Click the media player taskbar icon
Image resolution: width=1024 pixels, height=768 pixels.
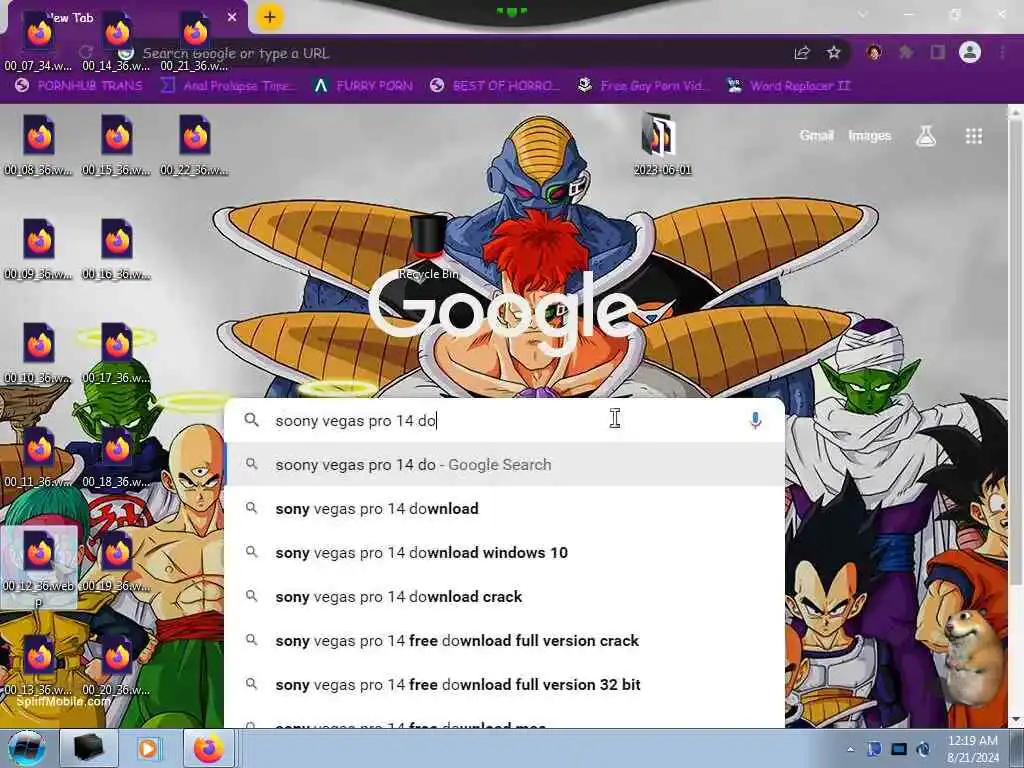click(148, 748)
